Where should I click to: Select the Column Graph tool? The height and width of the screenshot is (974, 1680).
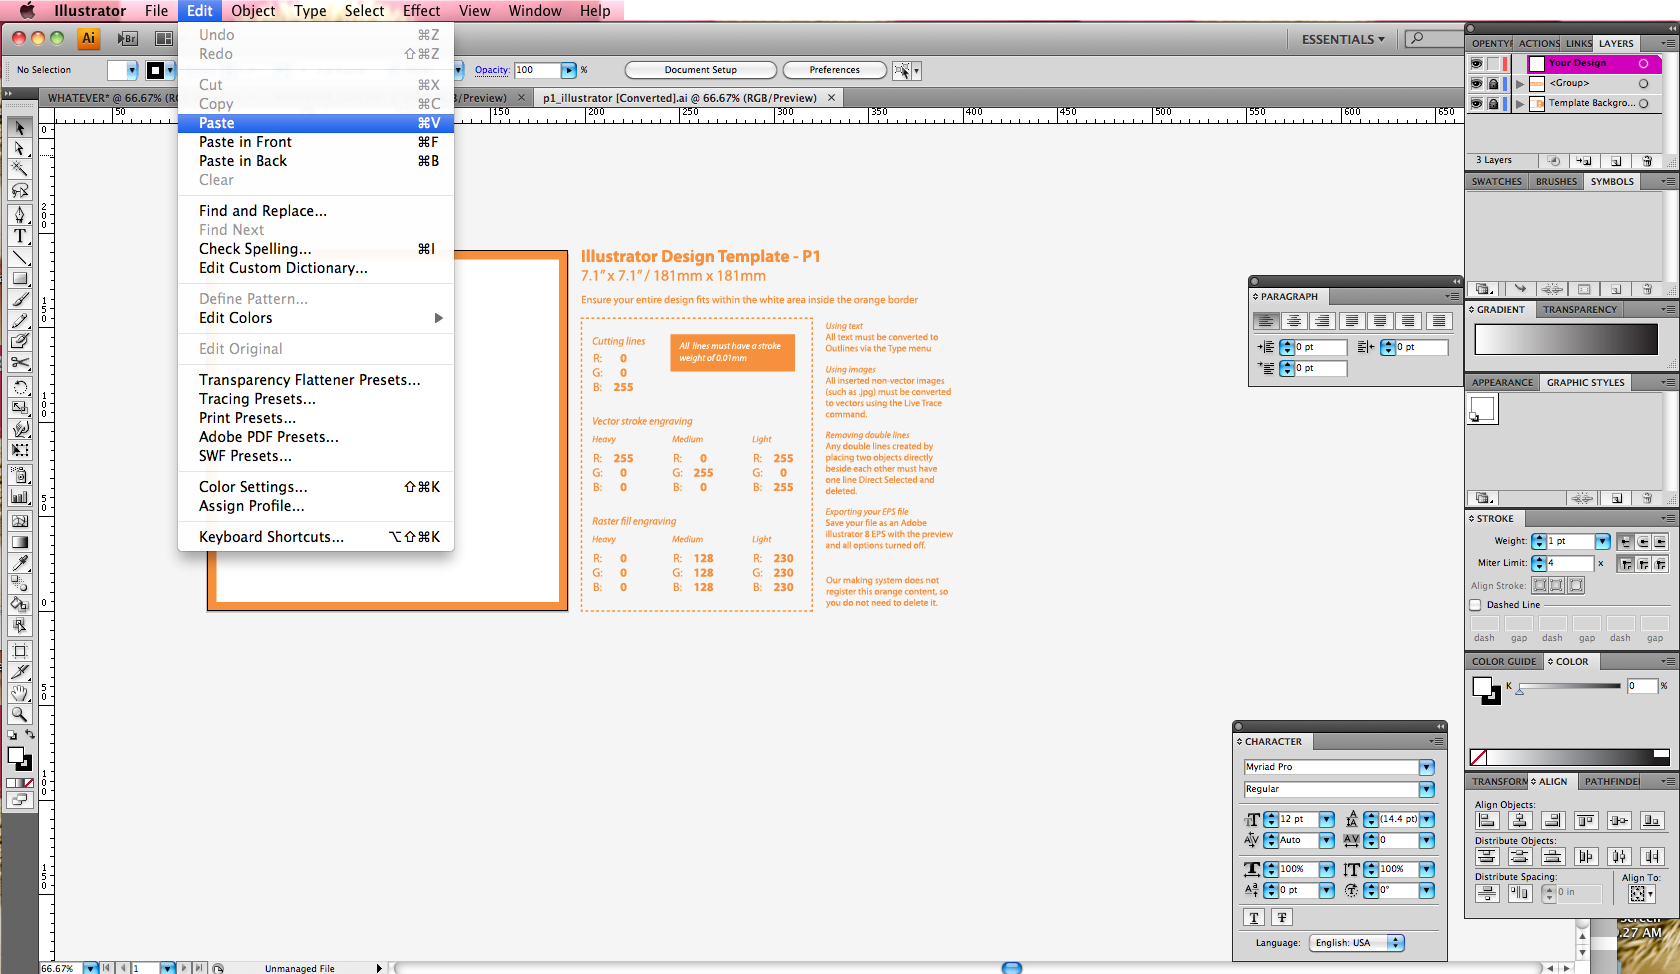19,497
